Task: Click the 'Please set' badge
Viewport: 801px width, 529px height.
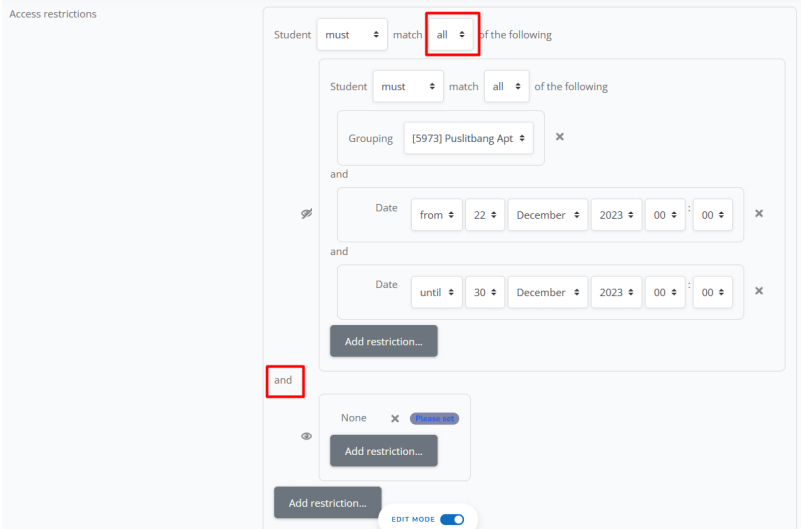Action: point(434,418)
